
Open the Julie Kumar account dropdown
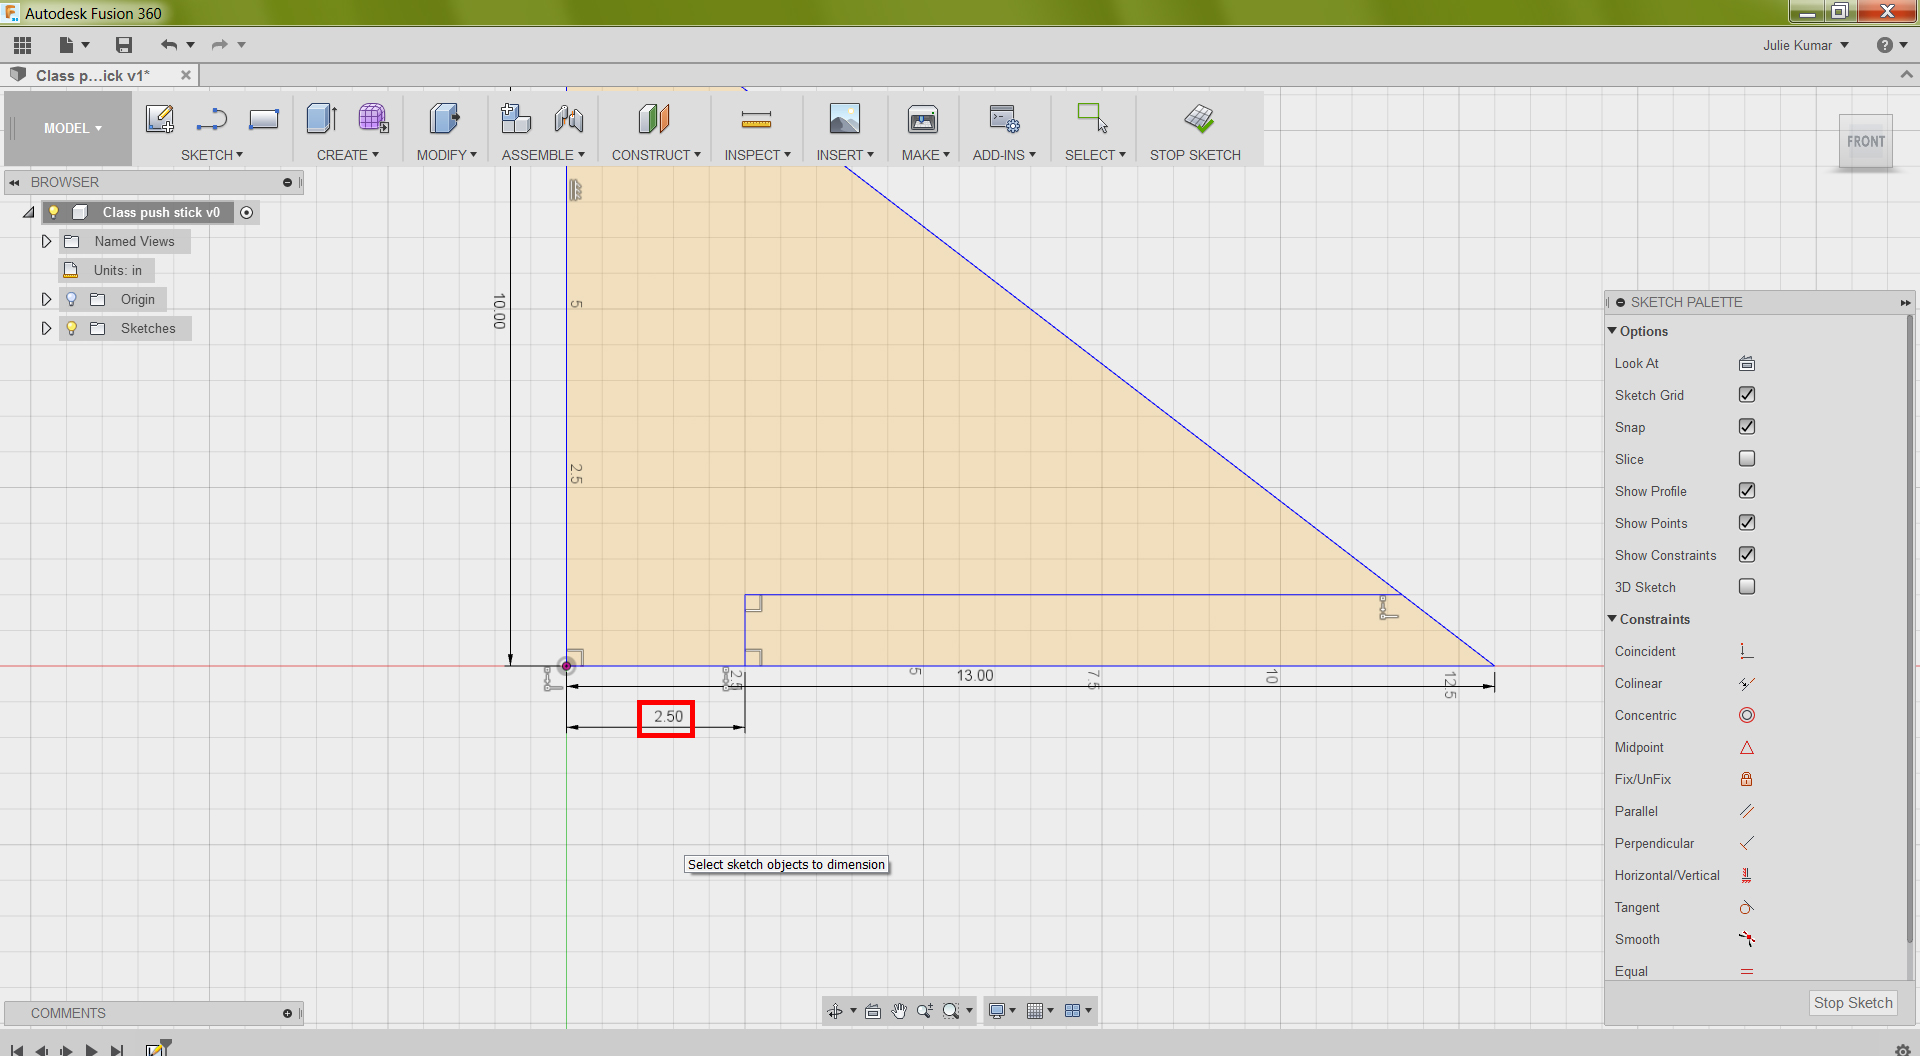(1806, 45)
